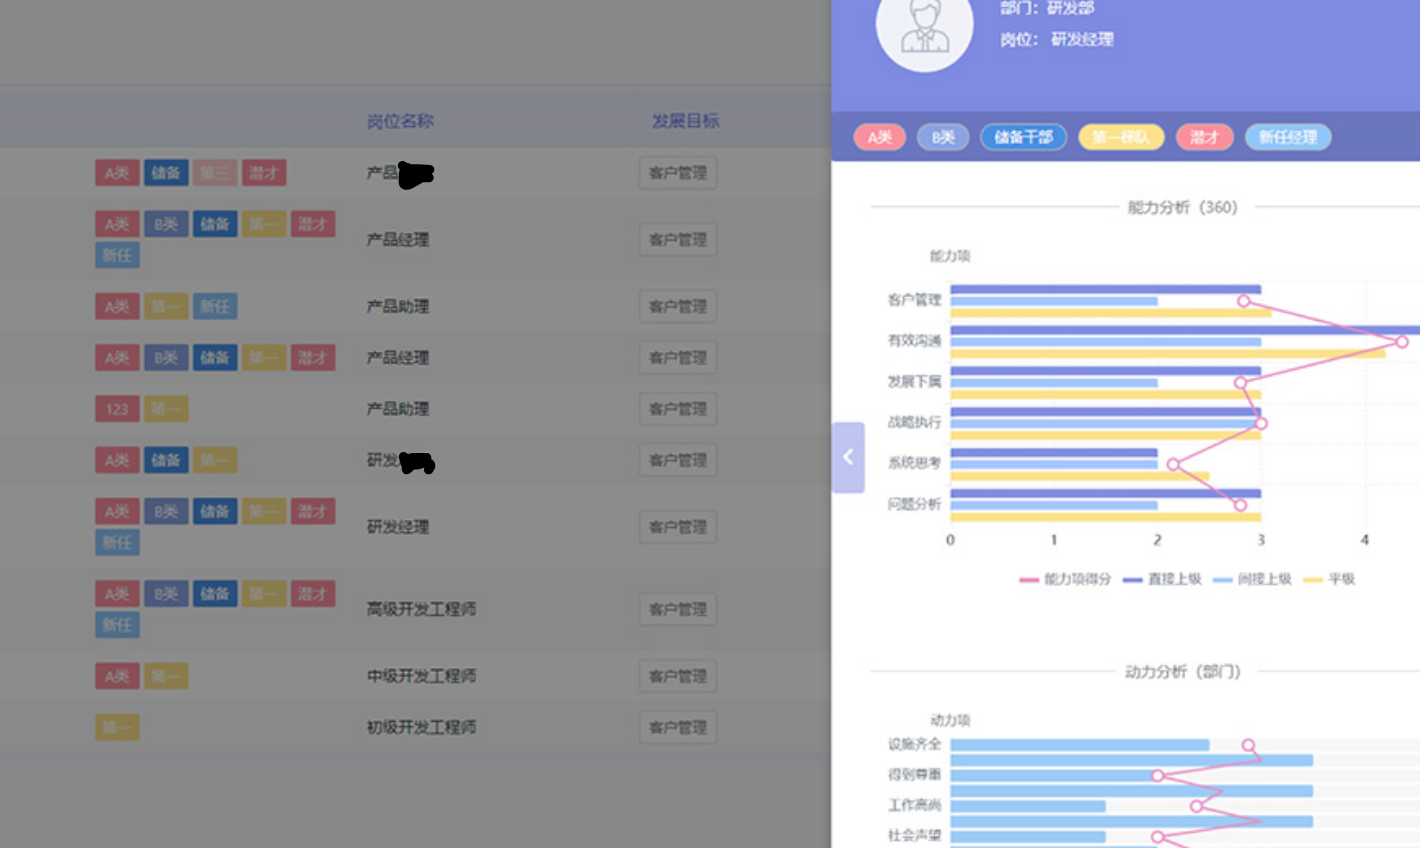The width and height of the screenshot is (1420, 848).
Task: Click the employee avatar icon
Action: [x=924, y=27]
